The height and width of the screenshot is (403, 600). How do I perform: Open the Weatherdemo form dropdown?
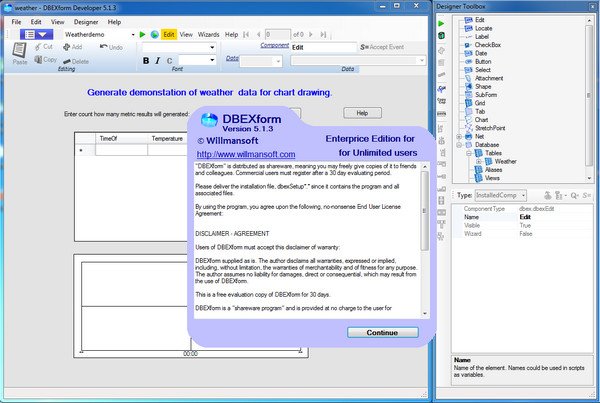133,34
